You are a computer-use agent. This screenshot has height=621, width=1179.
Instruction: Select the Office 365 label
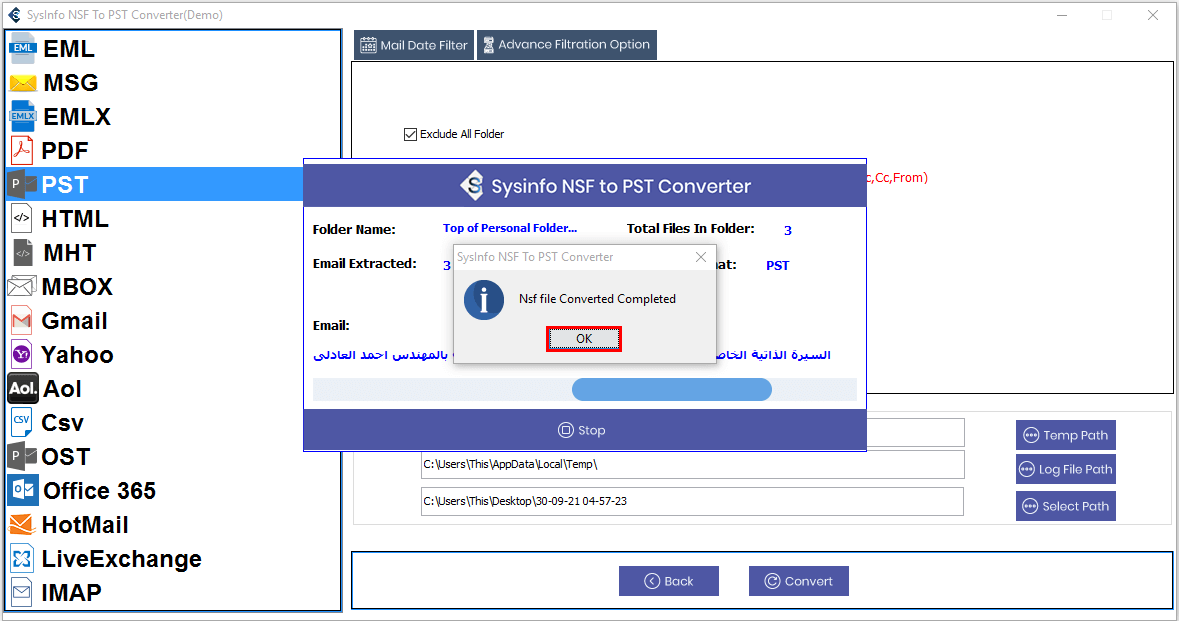[x=99, y=491]
